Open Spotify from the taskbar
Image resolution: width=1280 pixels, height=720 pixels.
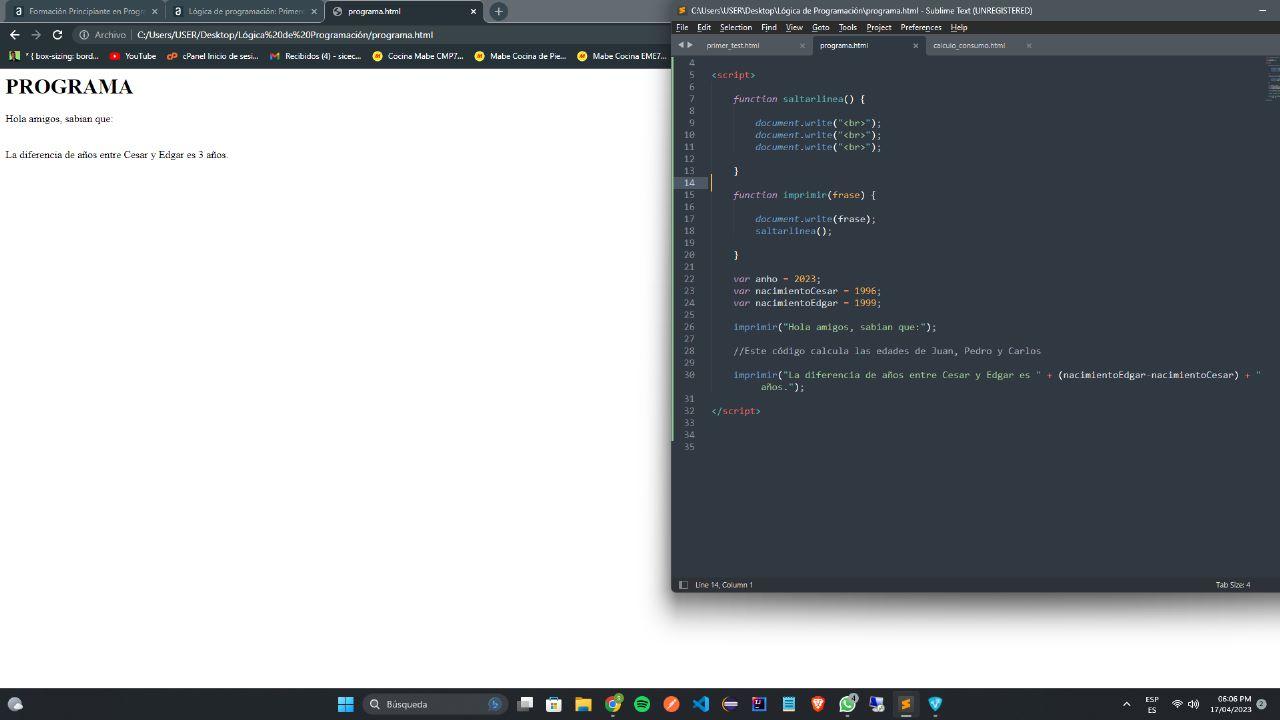pos(642,704)
